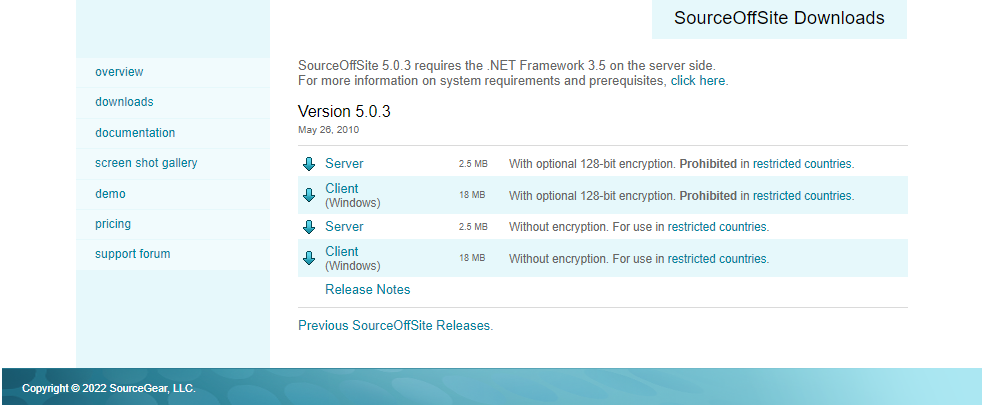Open restricted countries link in first Server row
The width and height of the screenshot is (984, 405).
click(803, 164)
